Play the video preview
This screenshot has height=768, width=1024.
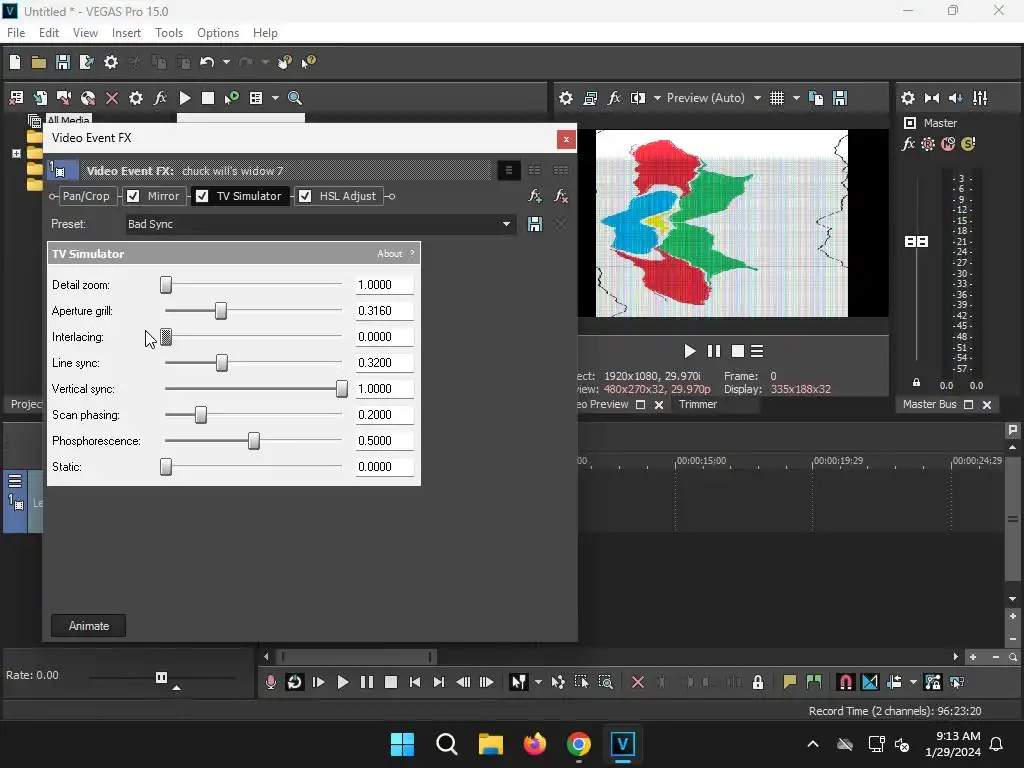690,351
